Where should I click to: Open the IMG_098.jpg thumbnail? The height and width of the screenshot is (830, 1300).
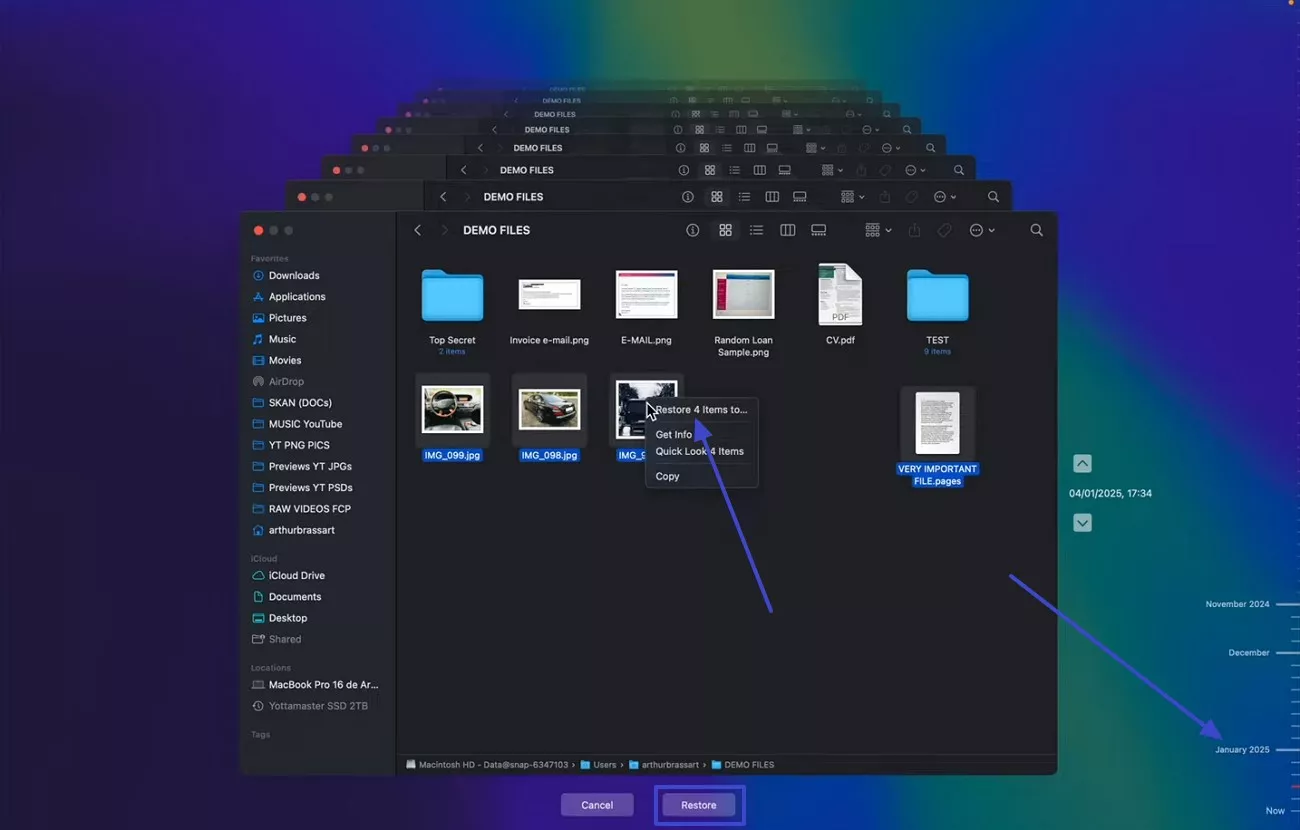click(x=549, y=408)
